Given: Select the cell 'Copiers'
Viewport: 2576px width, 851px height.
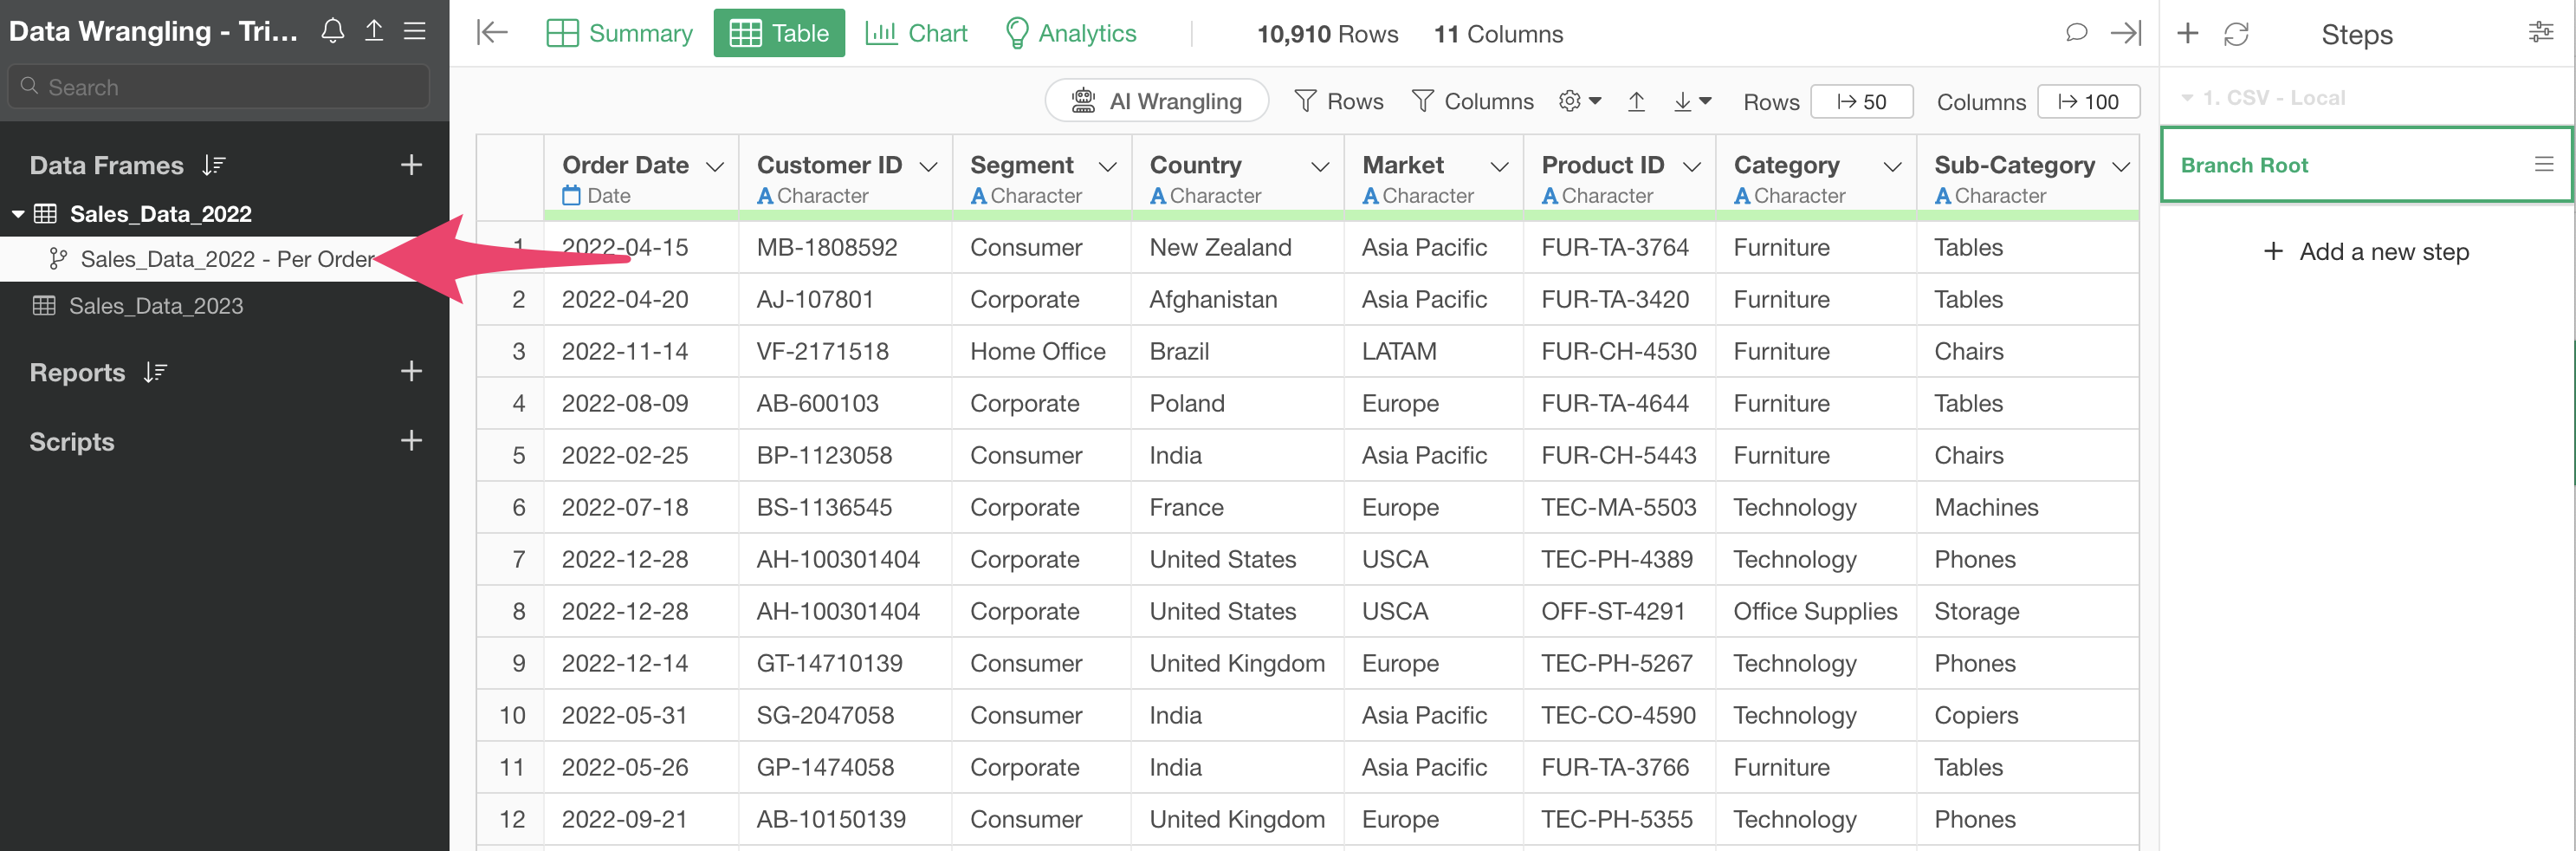Looking at the screenshot, I should 2027,715.
